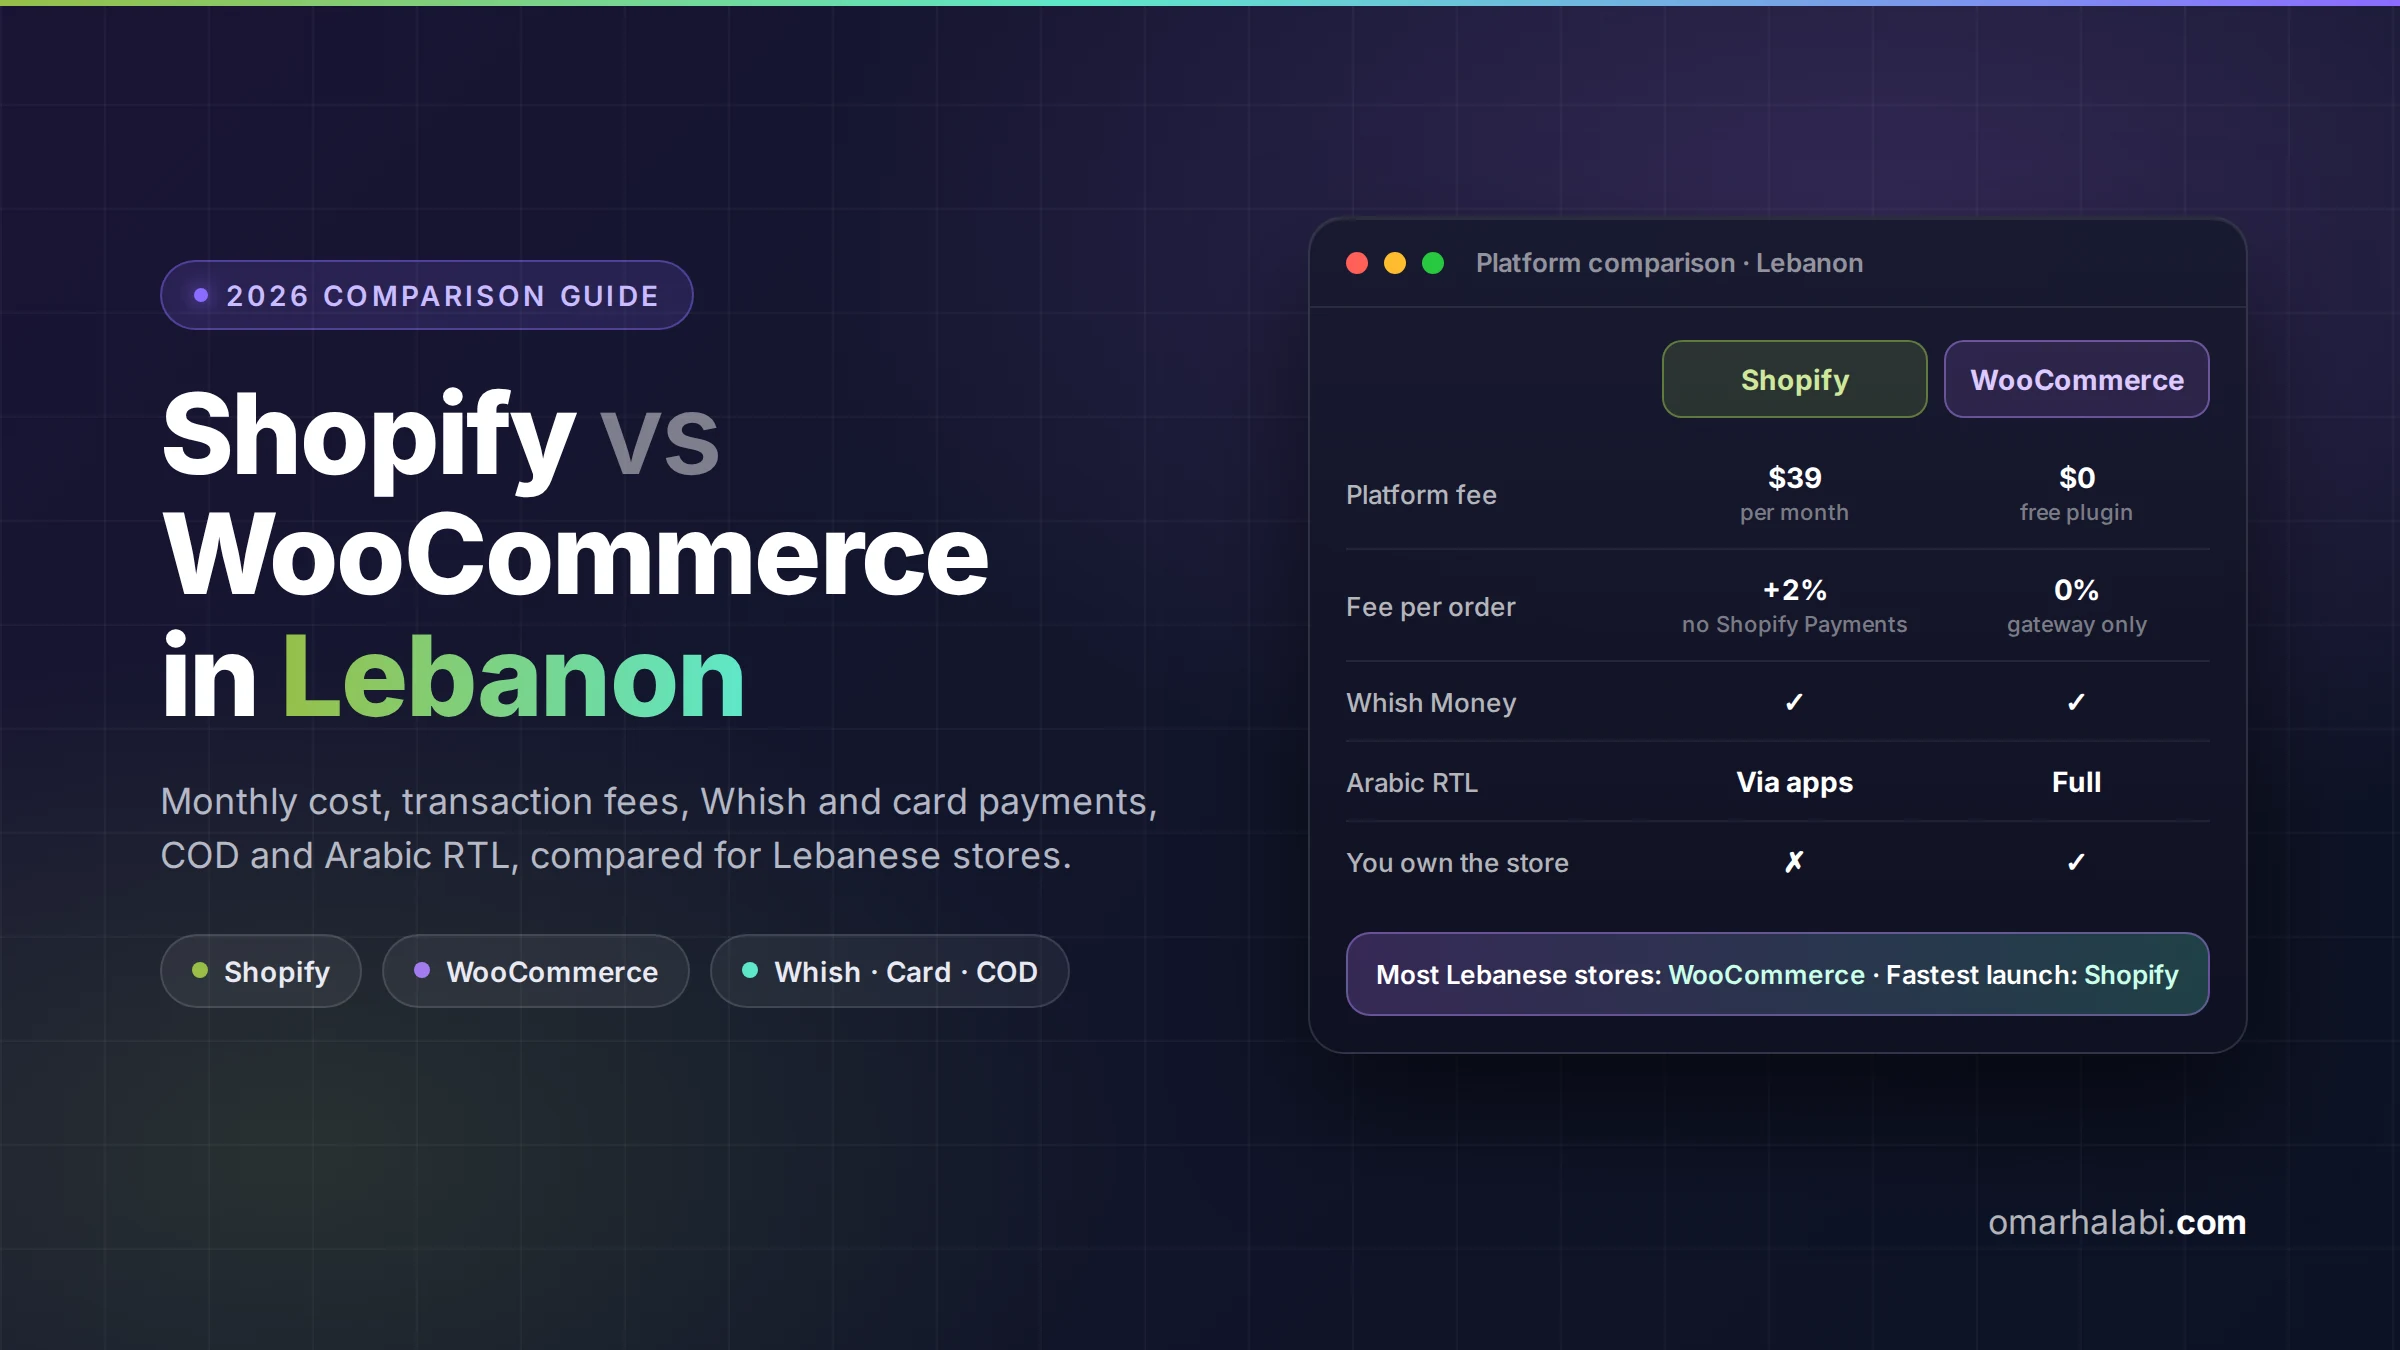Click the "Via apps" value
Image resolution: width=2400 pixels, height=1350 pixels.
tap(1794, 782)
